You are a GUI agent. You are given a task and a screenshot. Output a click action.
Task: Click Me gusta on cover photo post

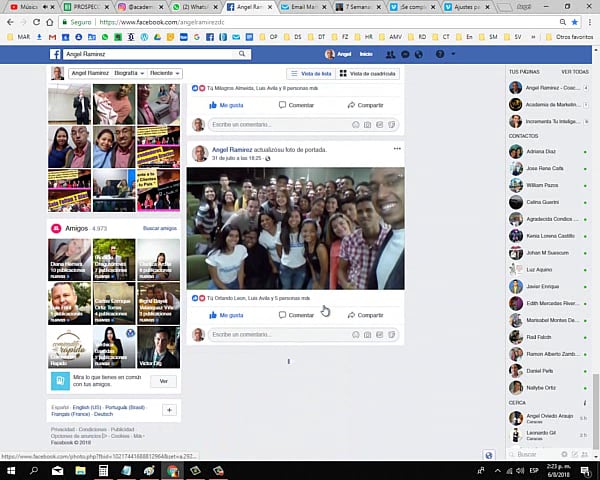(226, 315)
